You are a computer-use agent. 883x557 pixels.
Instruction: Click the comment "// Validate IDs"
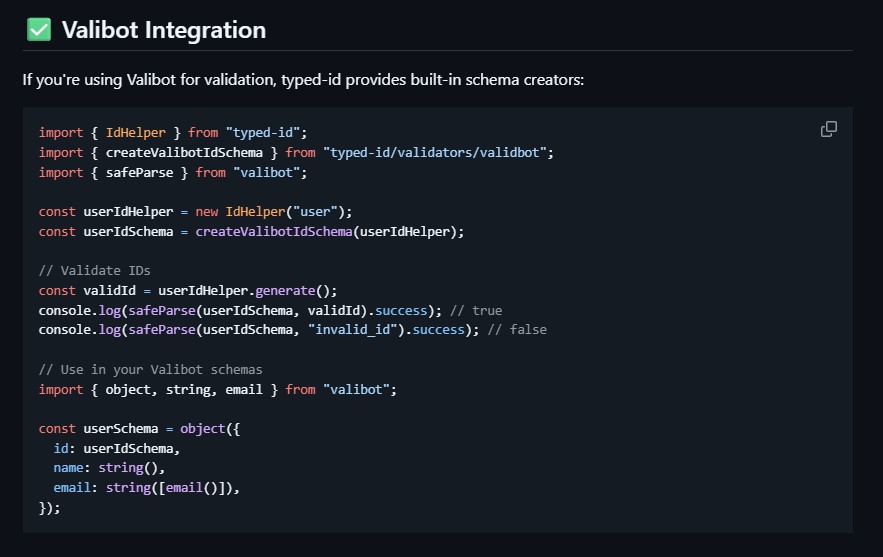(95, 271)
